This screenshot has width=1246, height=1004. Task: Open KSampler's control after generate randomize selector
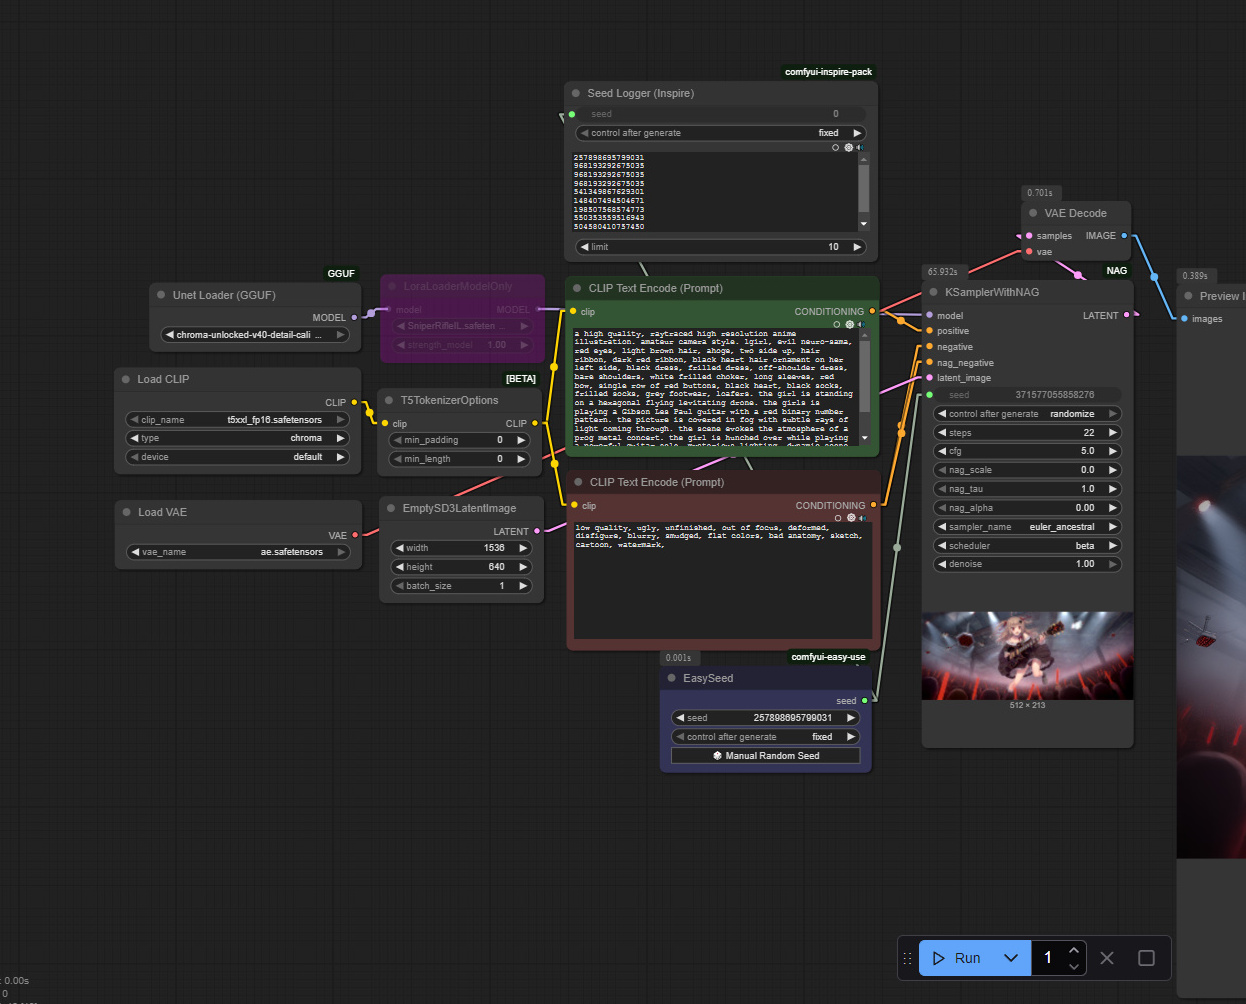click(1027, 414)
